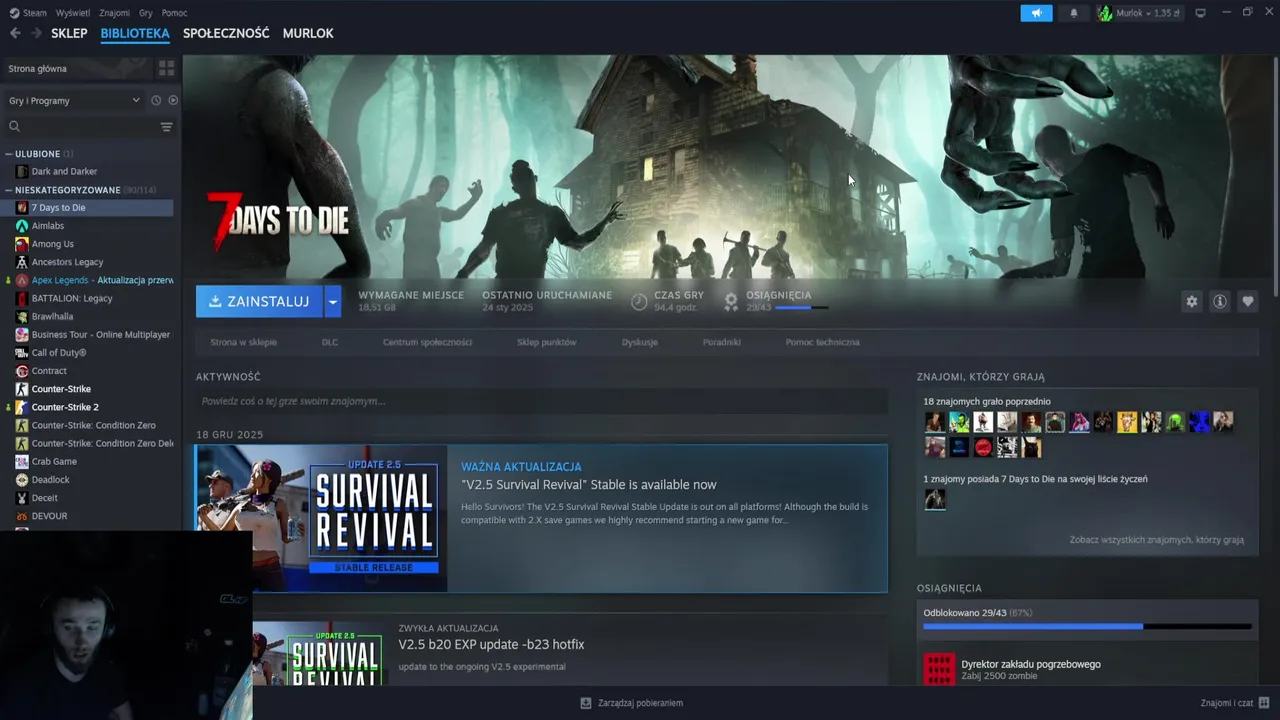Open advanced filter options icon

[166, 126]
